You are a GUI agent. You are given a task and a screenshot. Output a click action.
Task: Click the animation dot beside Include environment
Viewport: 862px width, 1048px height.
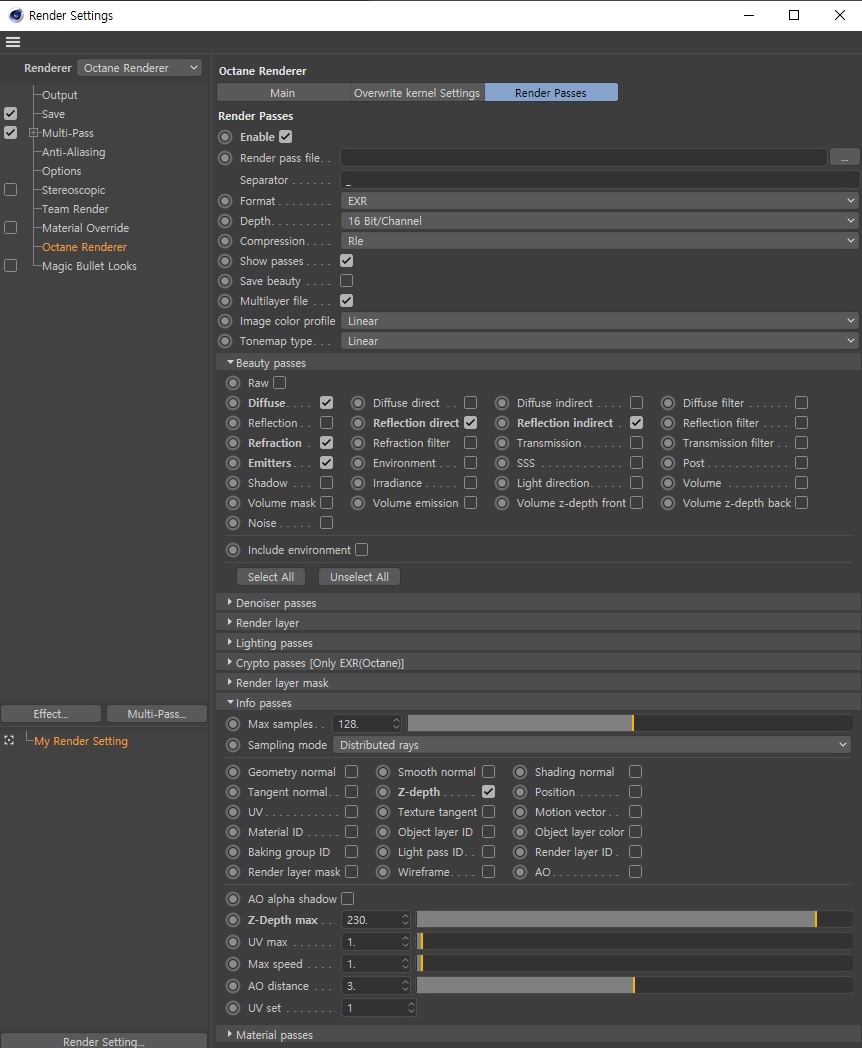point(233,550)
